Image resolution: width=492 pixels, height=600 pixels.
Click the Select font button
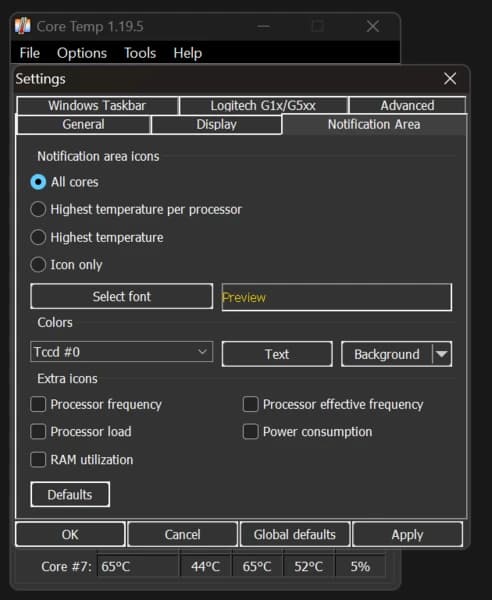[122, 296]
